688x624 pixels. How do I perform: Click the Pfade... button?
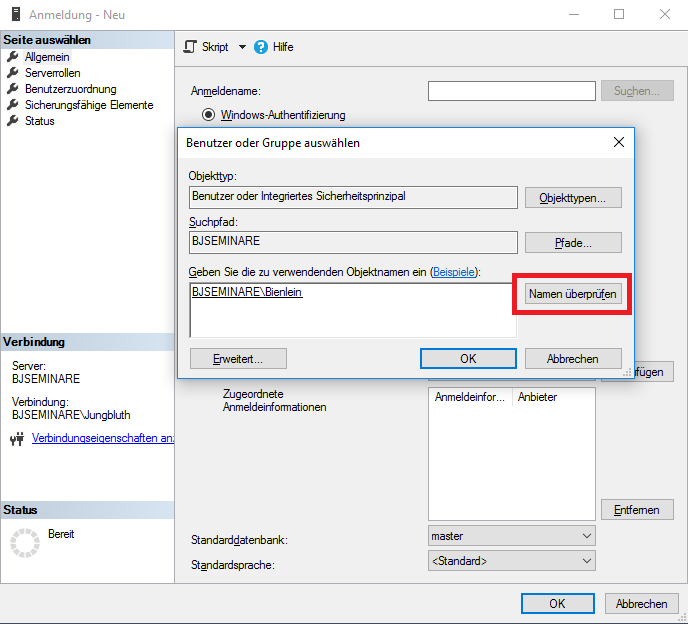point(573,243)
